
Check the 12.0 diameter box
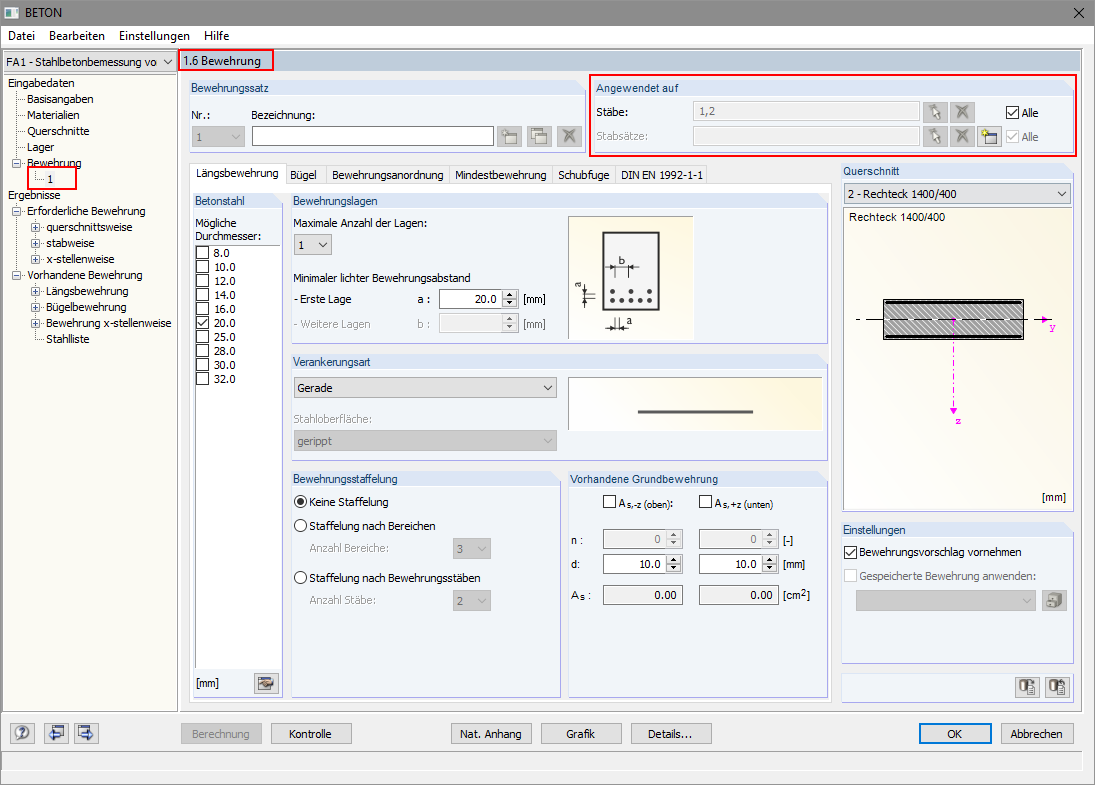point(203,281)
